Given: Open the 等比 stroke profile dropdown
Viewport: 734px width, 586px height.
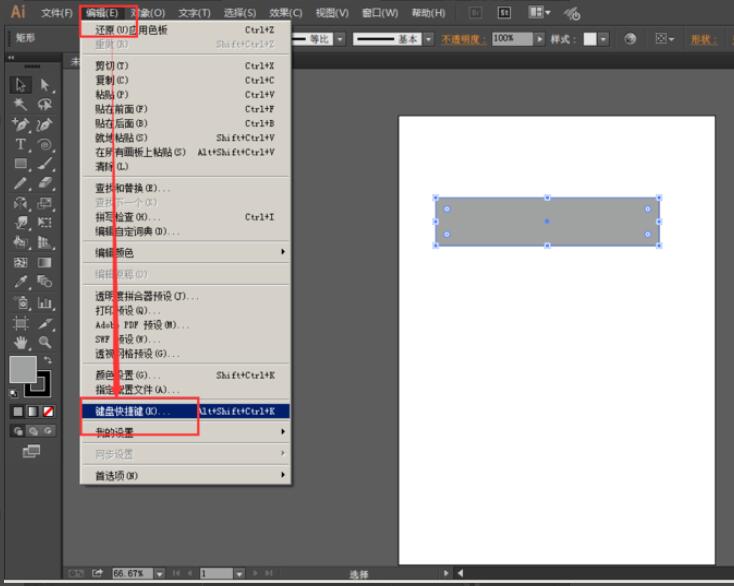Looking at the screenshot, I should (x=340, y=39).
